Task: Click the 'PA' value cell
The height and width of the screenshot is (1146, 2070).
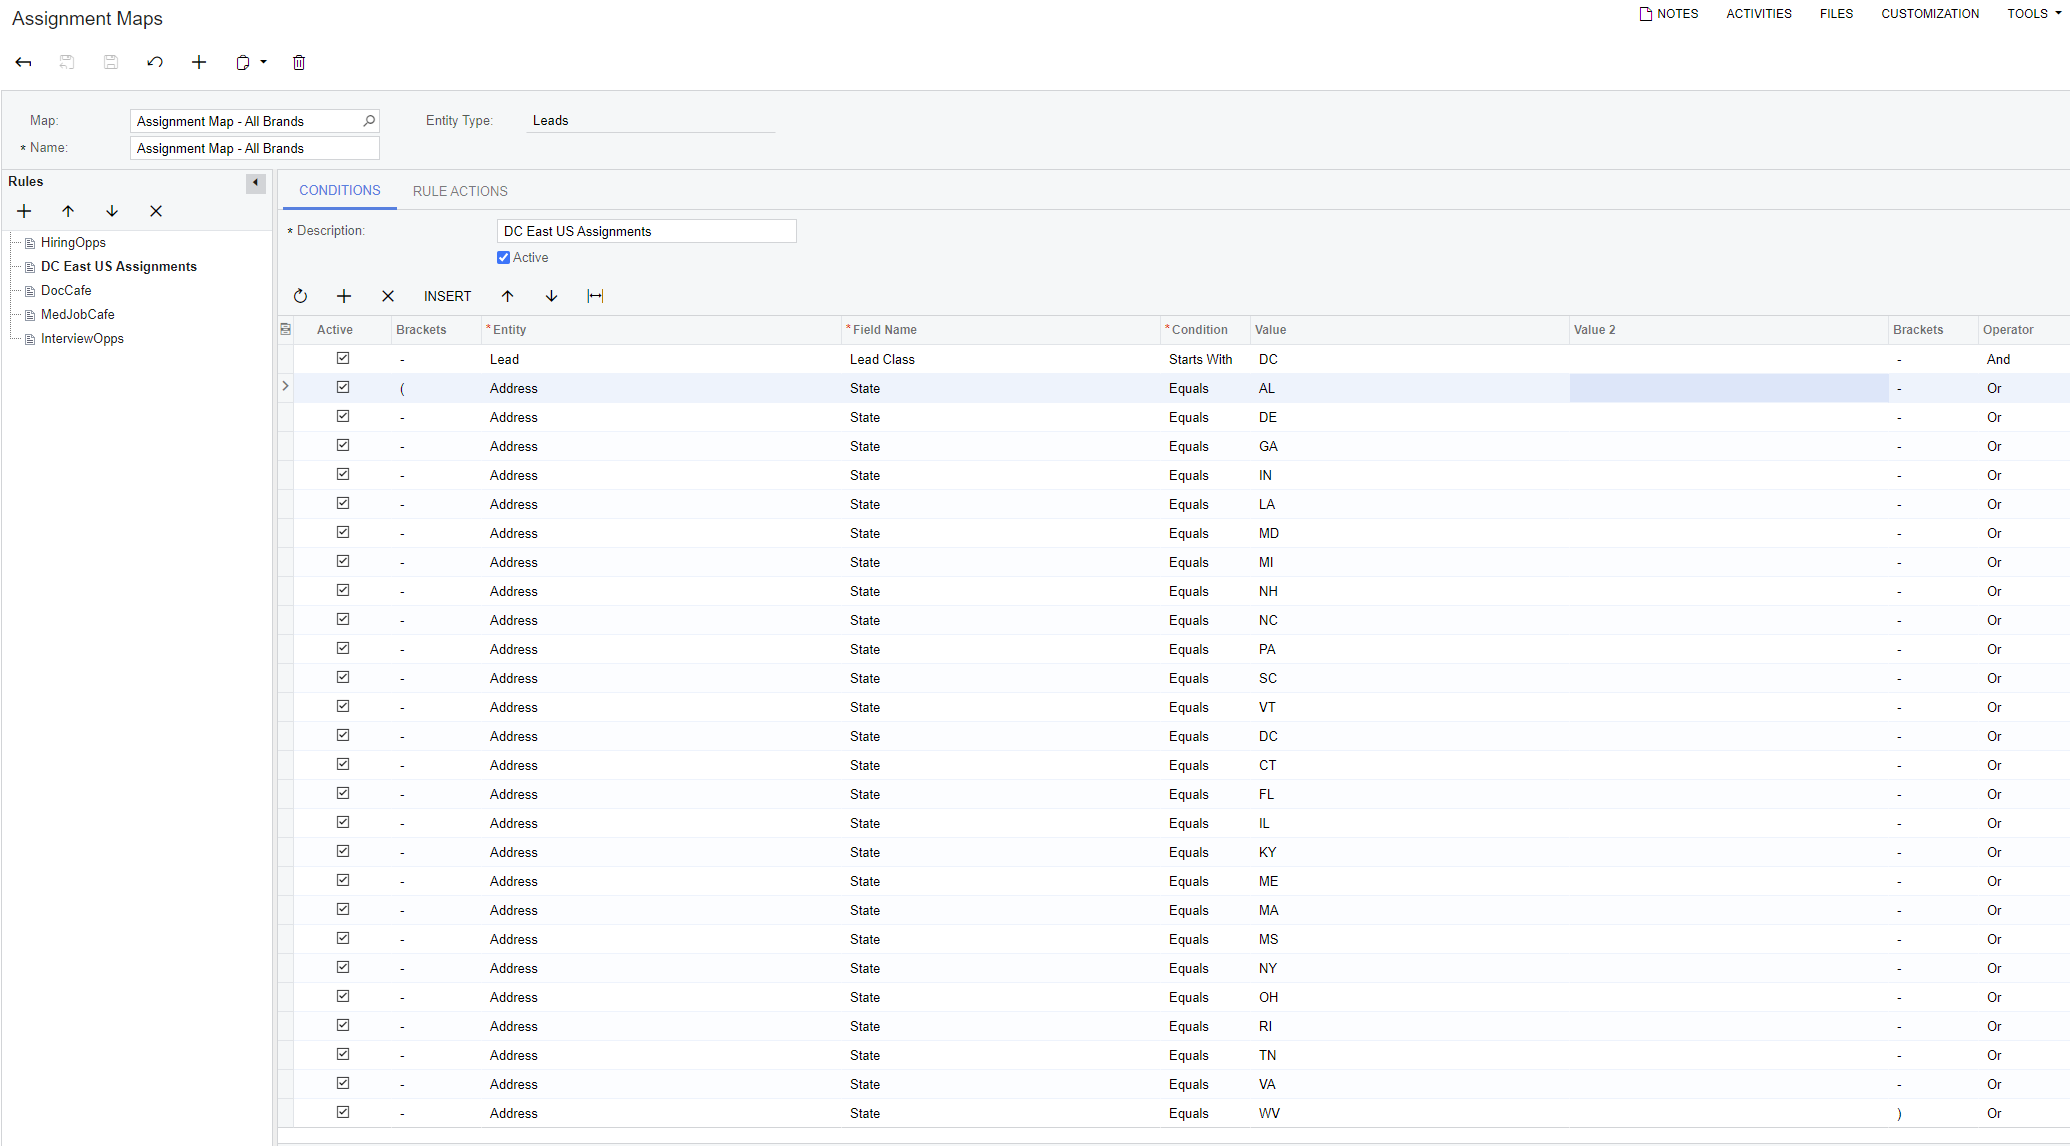Action: point(1410,649)
